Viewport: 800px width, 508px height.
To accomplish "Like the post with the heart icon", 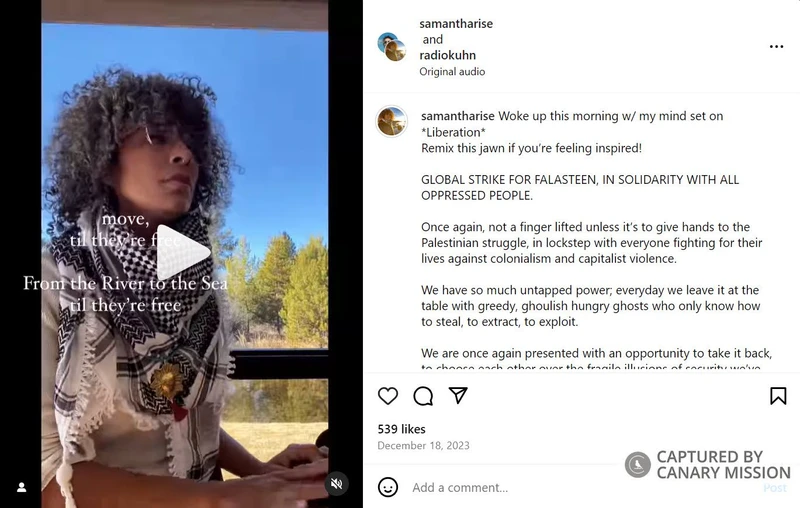I will coord(388,396).
